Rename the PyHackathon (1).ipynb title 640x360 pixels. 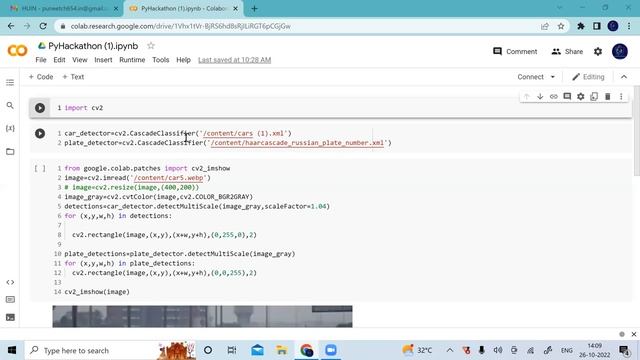93,46
